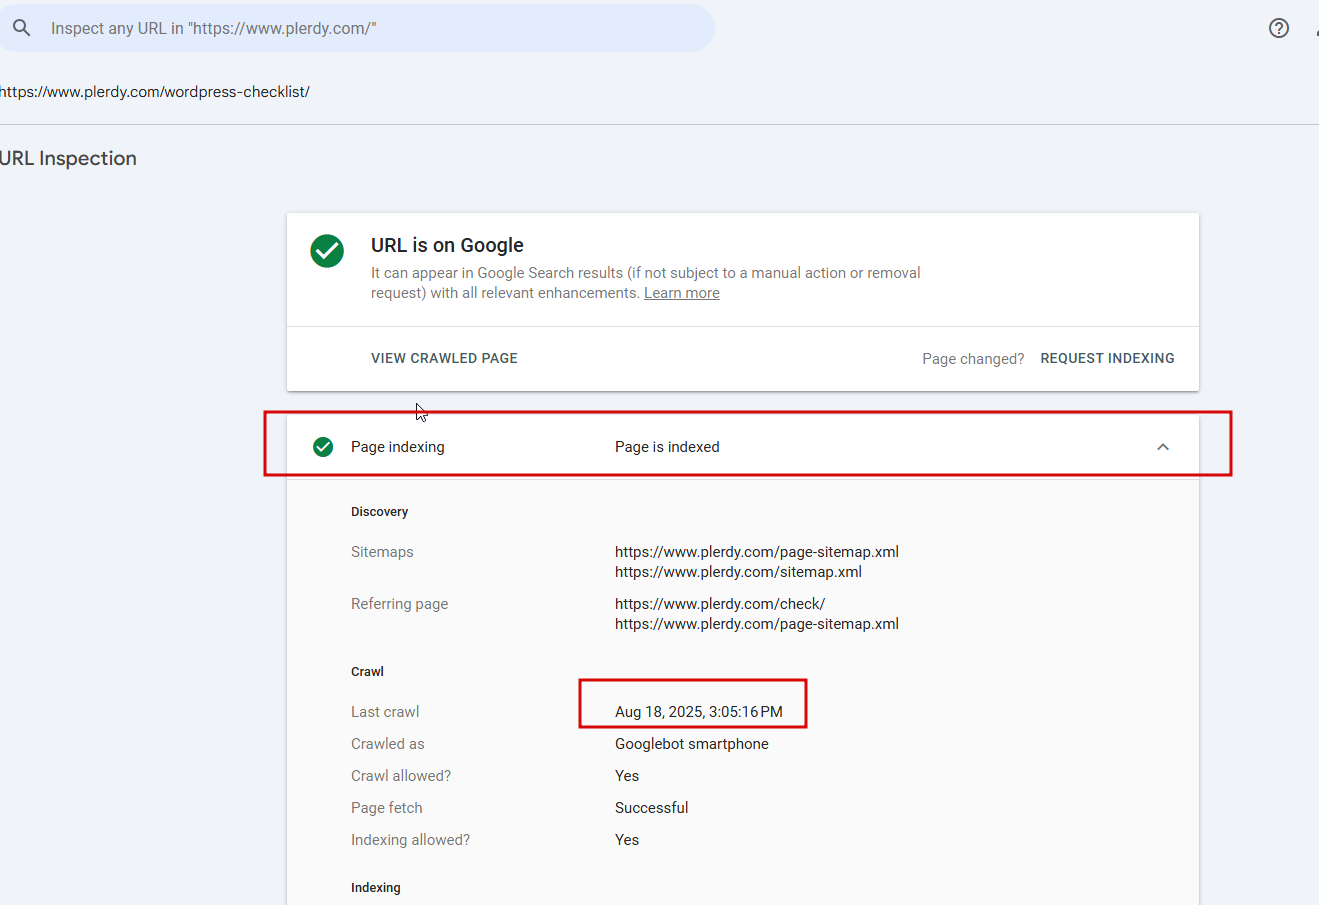1319x905 pixels.
Task: Click the Crawled as label
Action: (388, 744)
